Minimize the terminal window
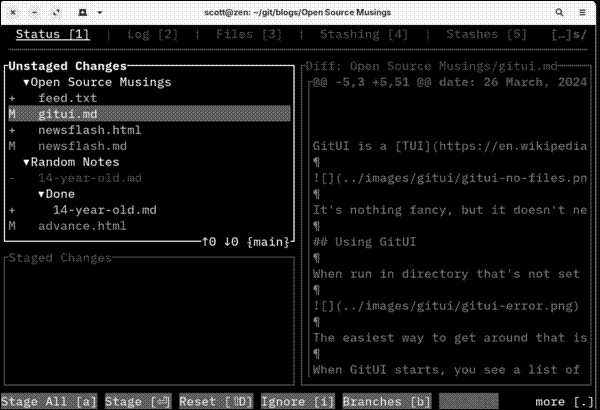The height and width of the screenshot is (410, 600). click(34, 12)
